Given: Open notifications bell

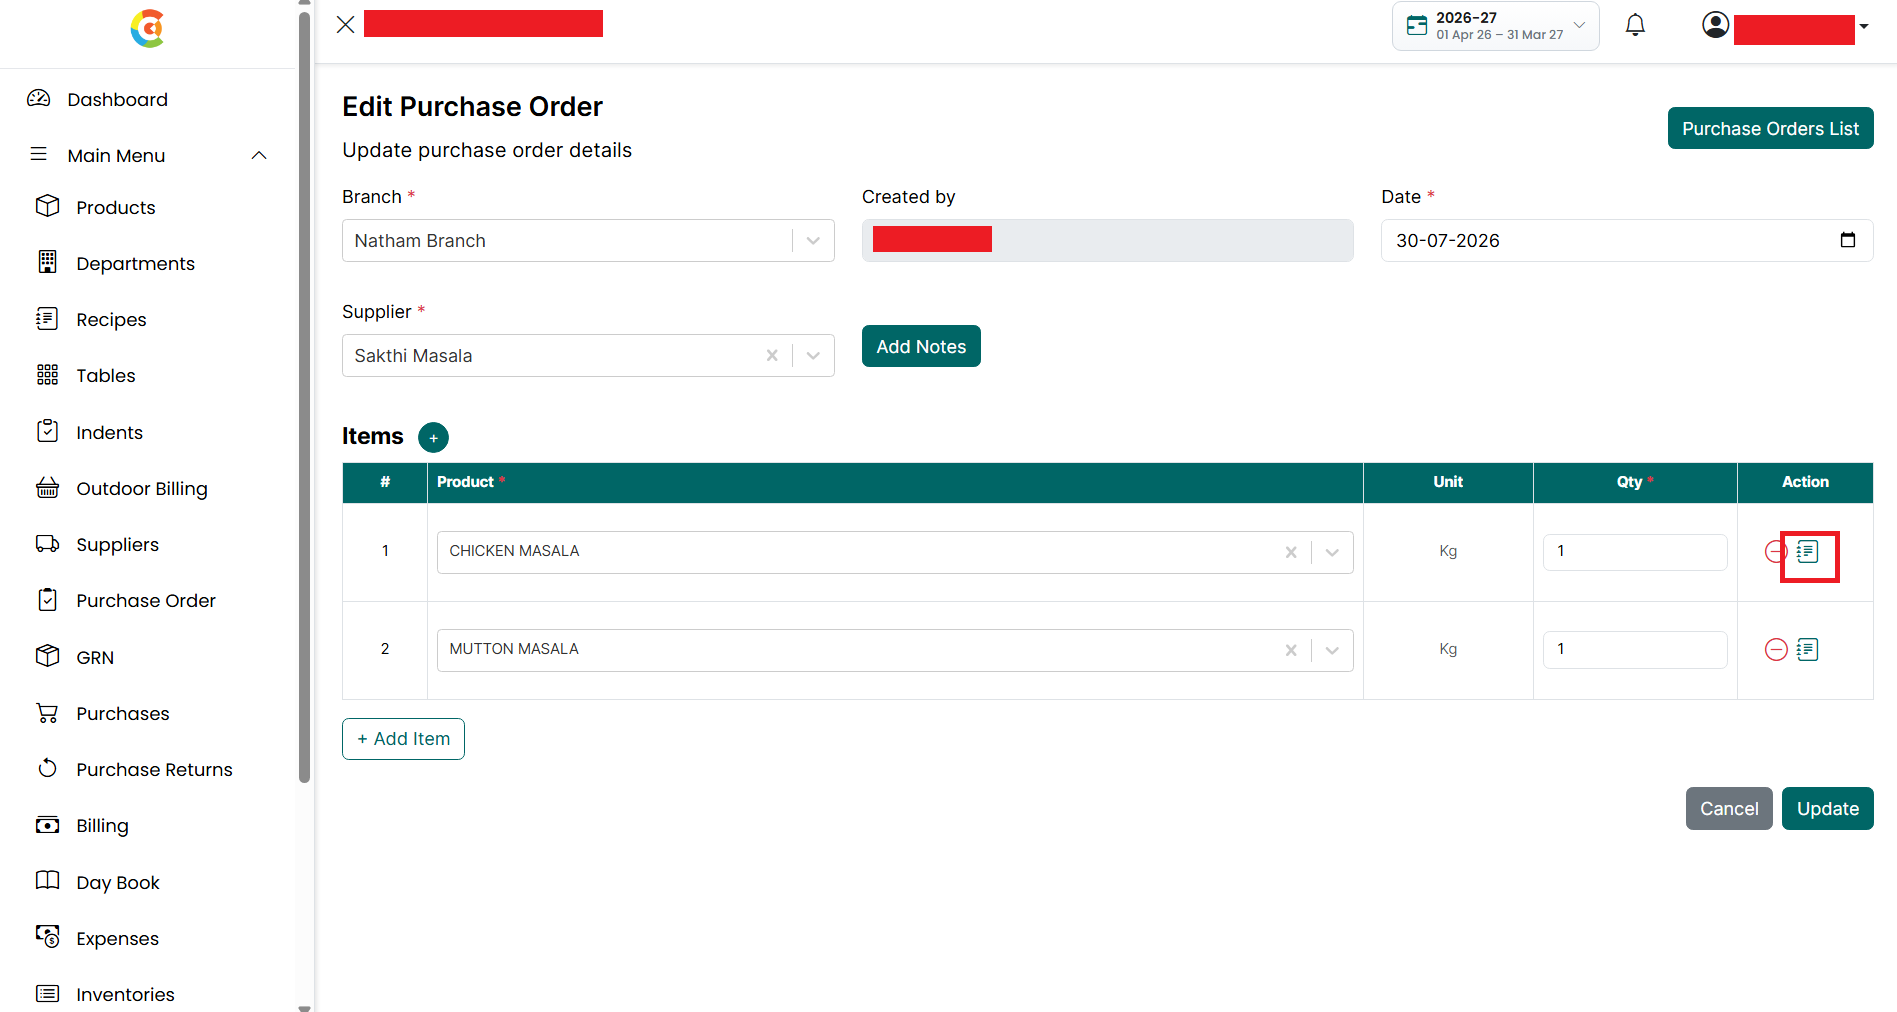Looking at the screenshot, I should pos(1635,25).
